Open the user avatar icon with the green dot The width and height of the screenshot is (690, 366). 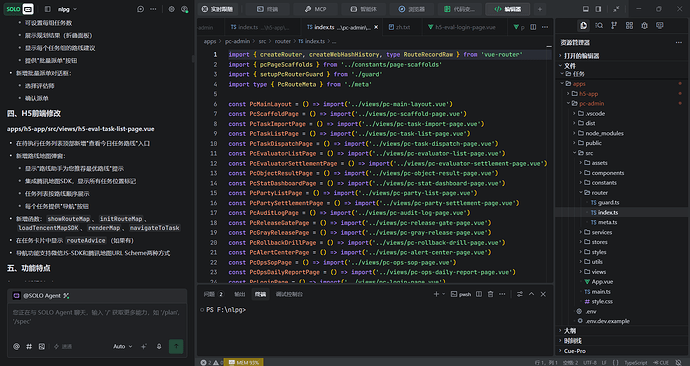(x=184, y=9)
